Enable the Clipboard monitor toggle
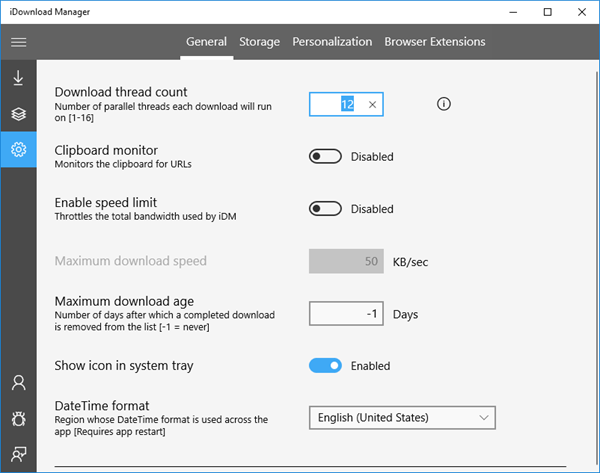Viewport: 600px width, 473px height. (325, 157)
